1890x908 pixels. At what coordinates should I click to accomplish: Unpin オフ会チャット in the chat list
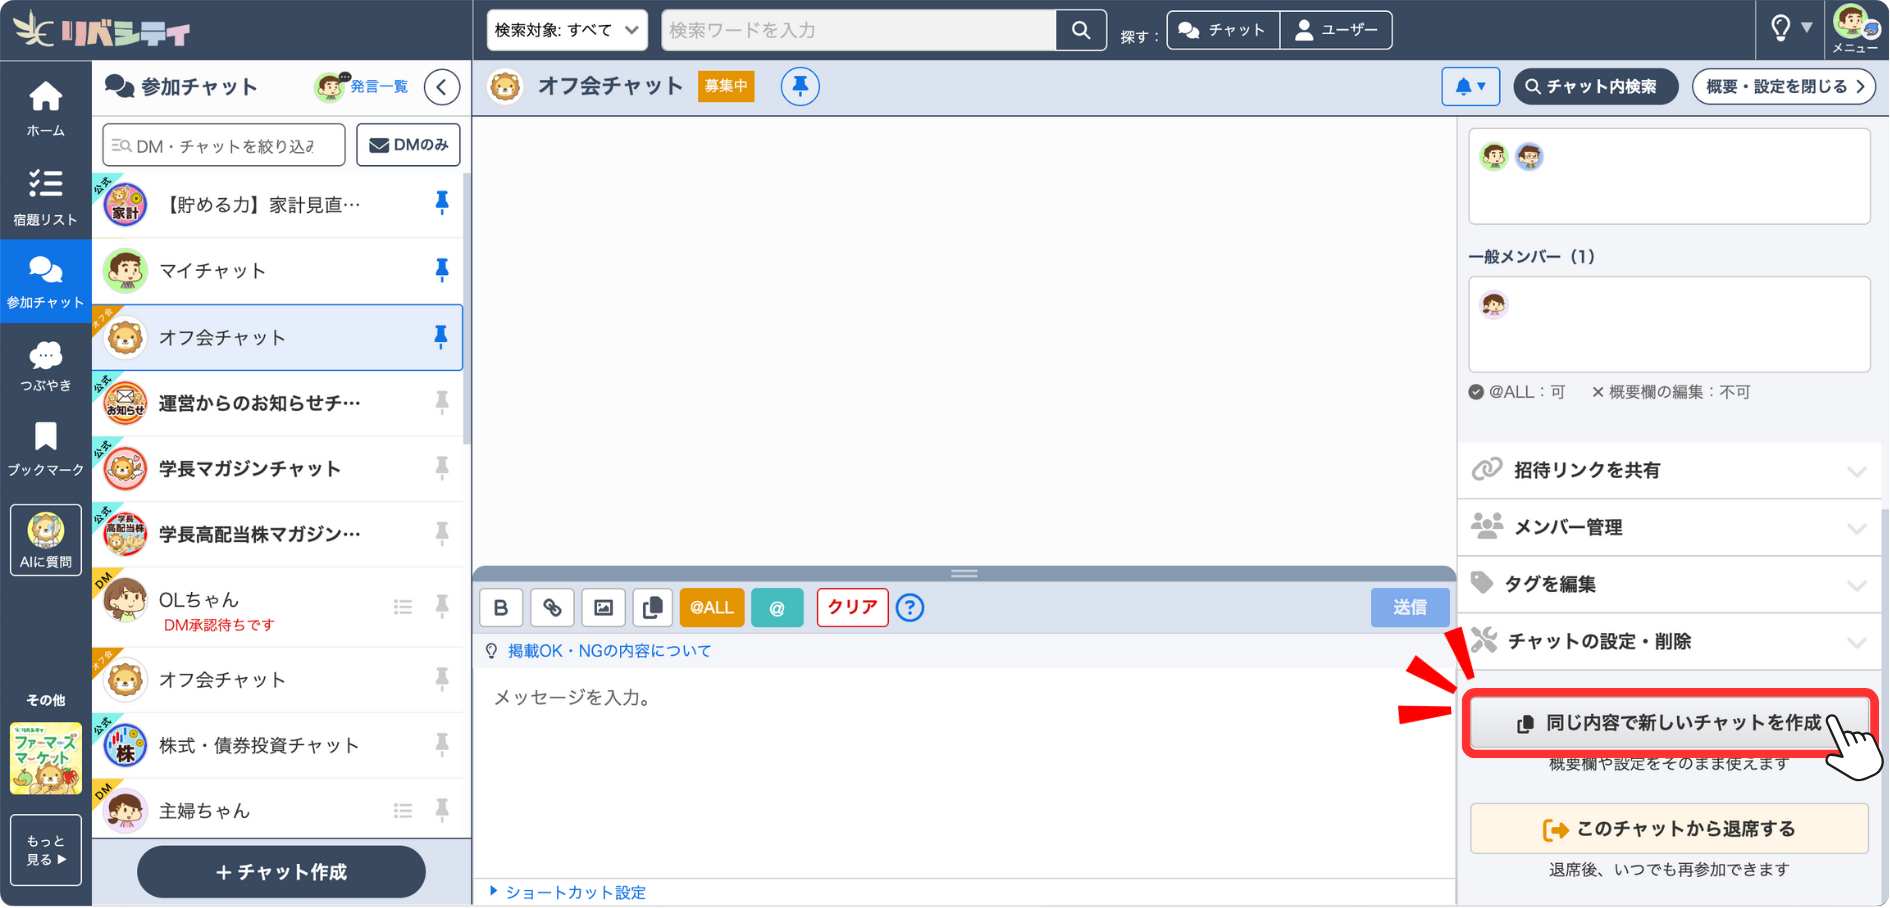[x=441, y=337]
